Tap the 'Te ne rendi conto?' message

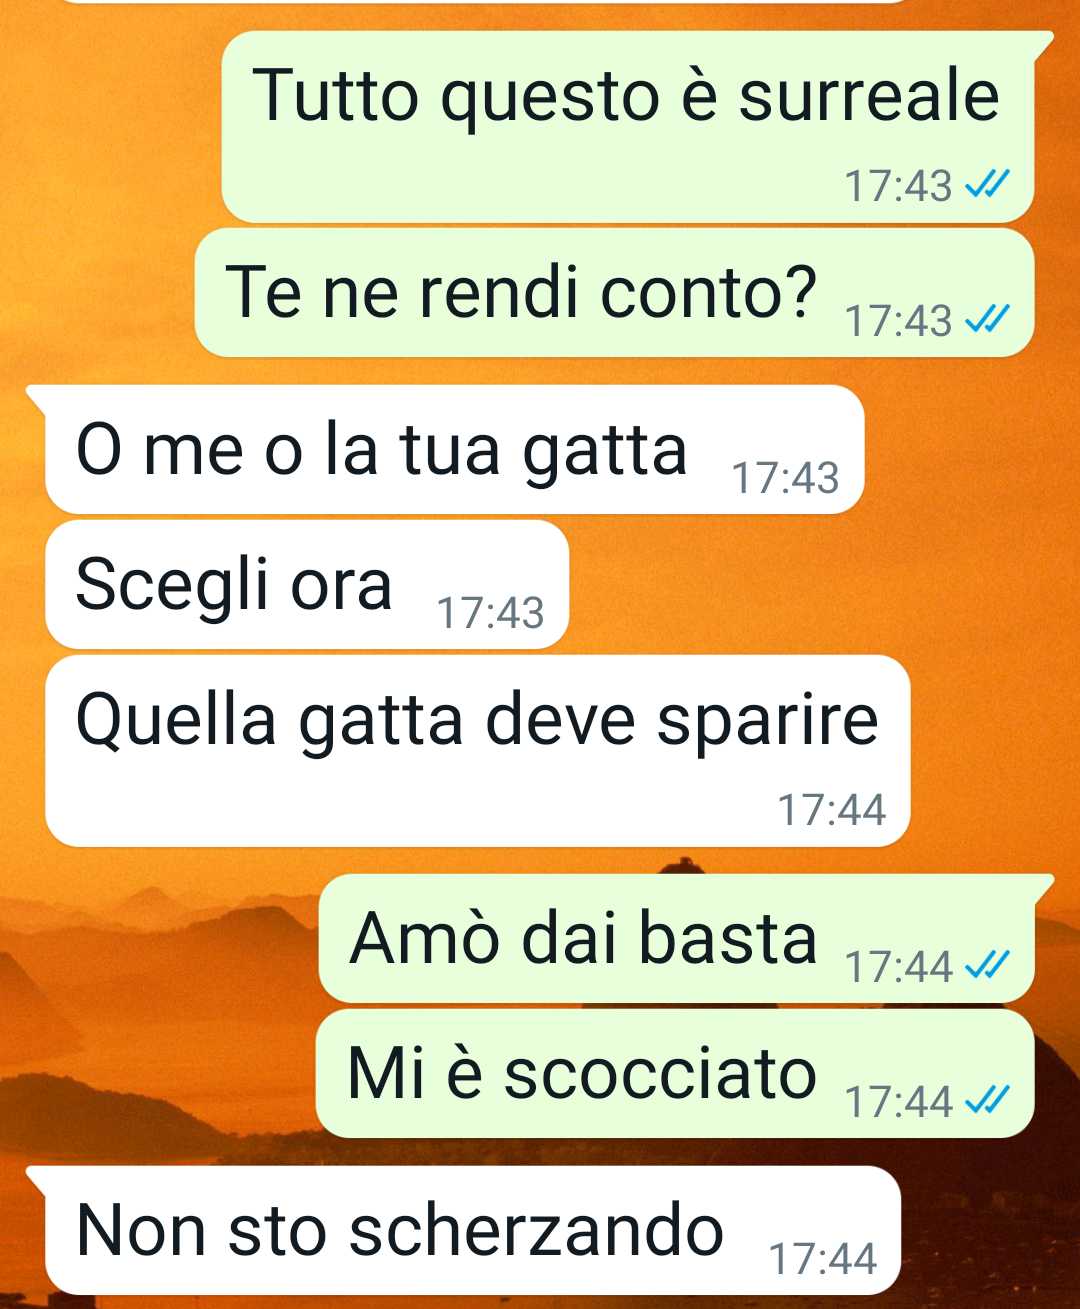coord(614,293)
